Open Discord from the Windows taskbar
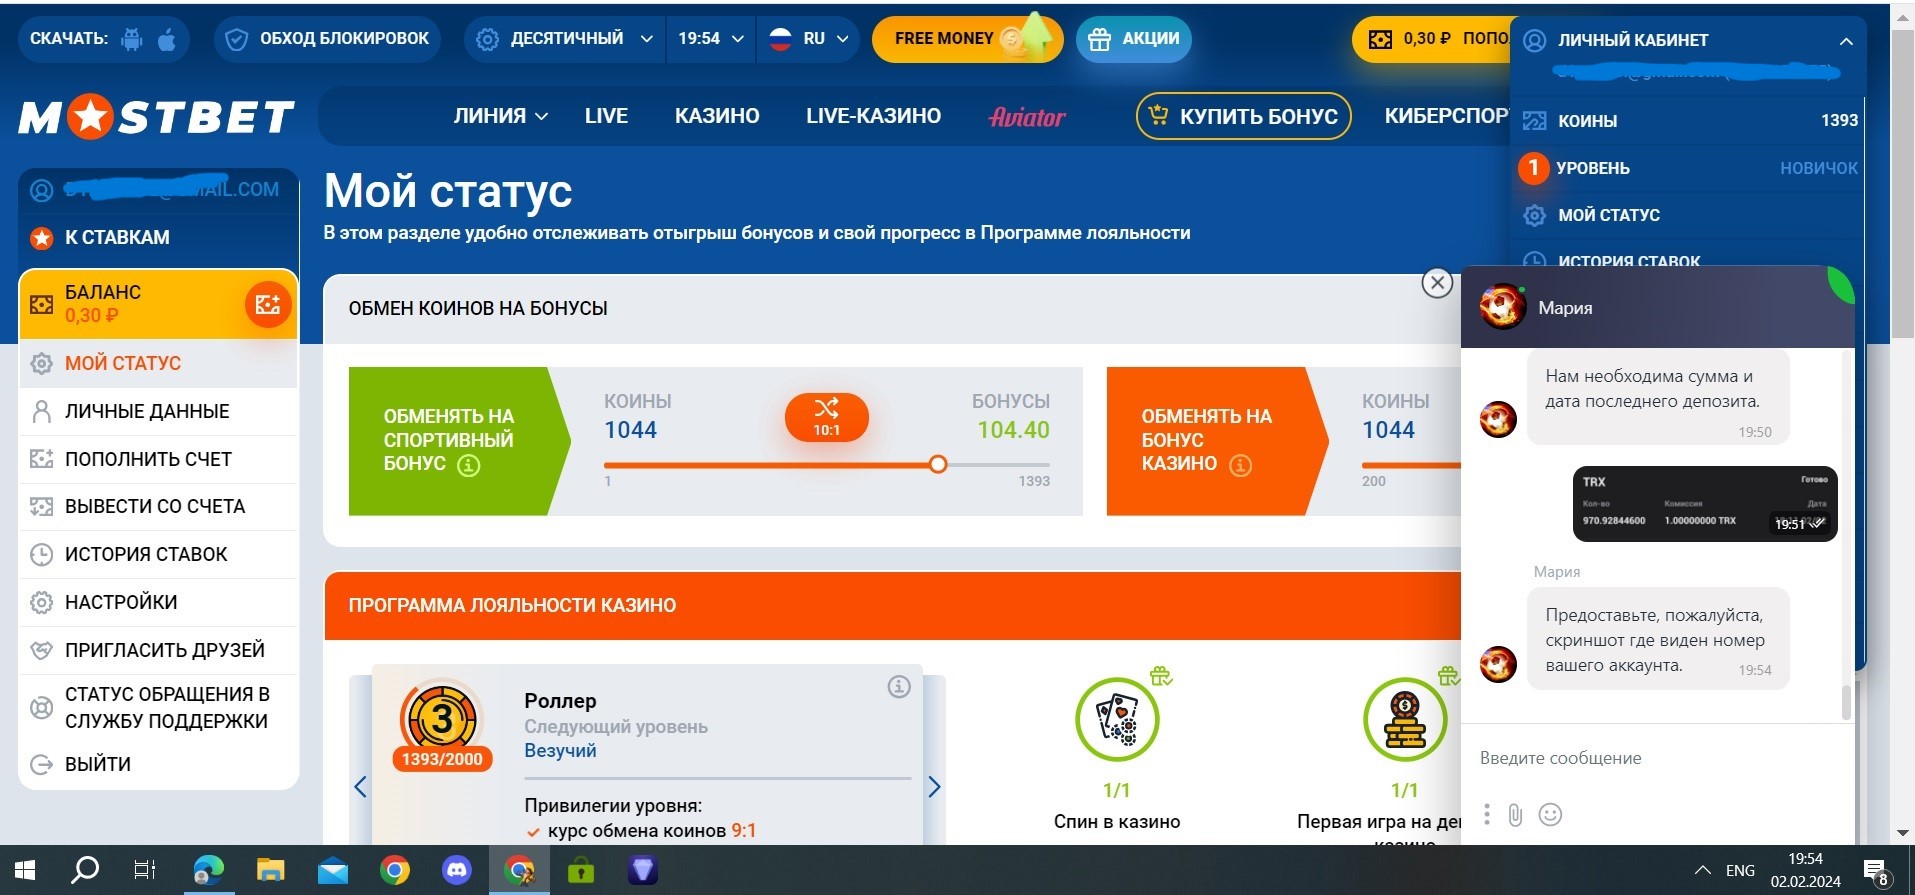1915x895 pixels. click(457, 870)
